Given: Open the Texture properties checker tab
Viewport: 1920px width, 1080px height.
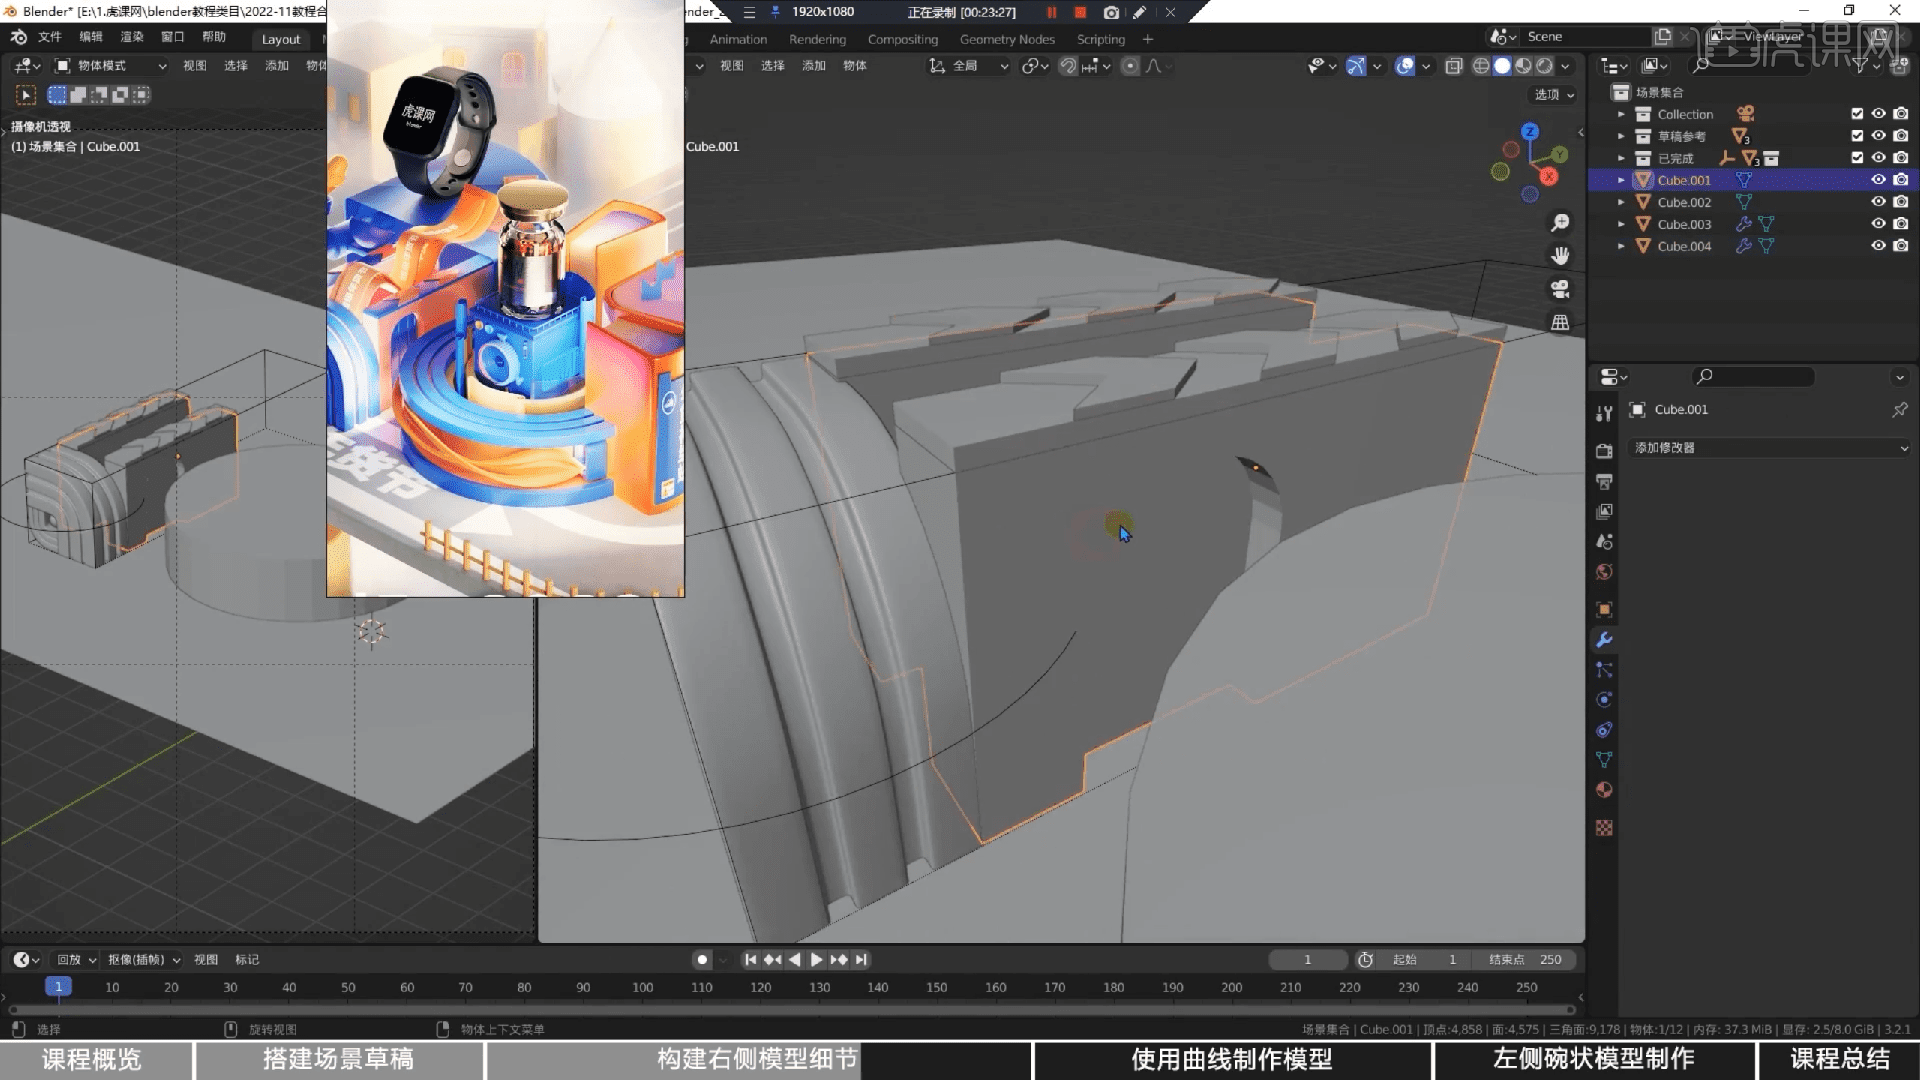Looking at the screenshot, I should [1604, 827].
